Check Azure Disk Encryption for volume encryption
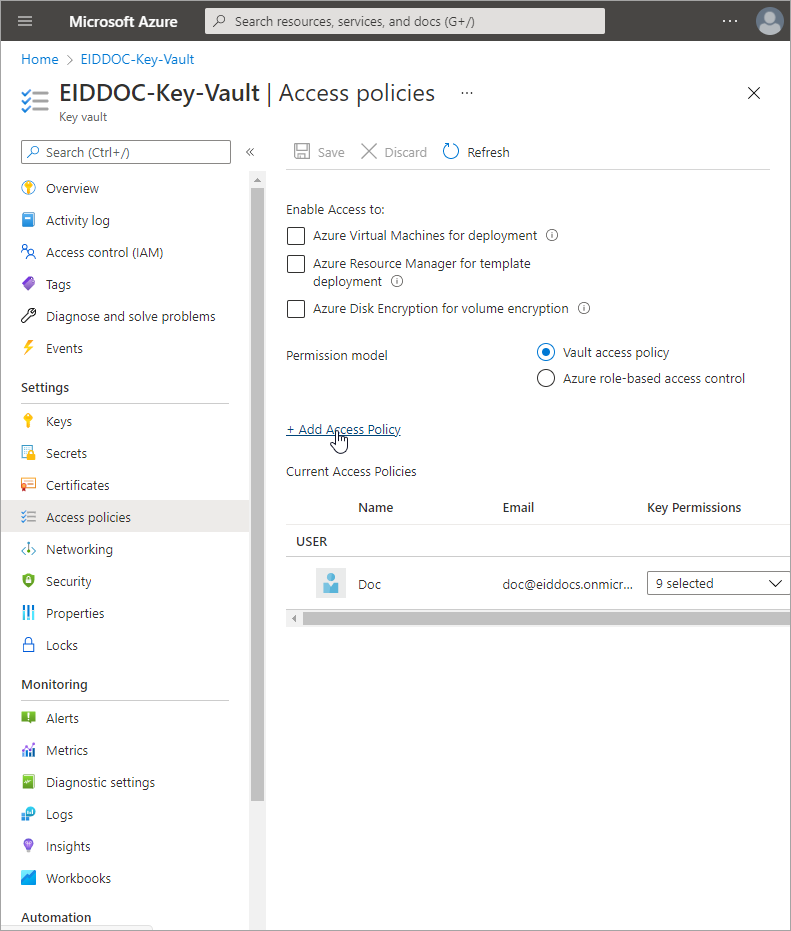Screen dimensions: 791x931 pyautogui.click(x=296, y=309)
